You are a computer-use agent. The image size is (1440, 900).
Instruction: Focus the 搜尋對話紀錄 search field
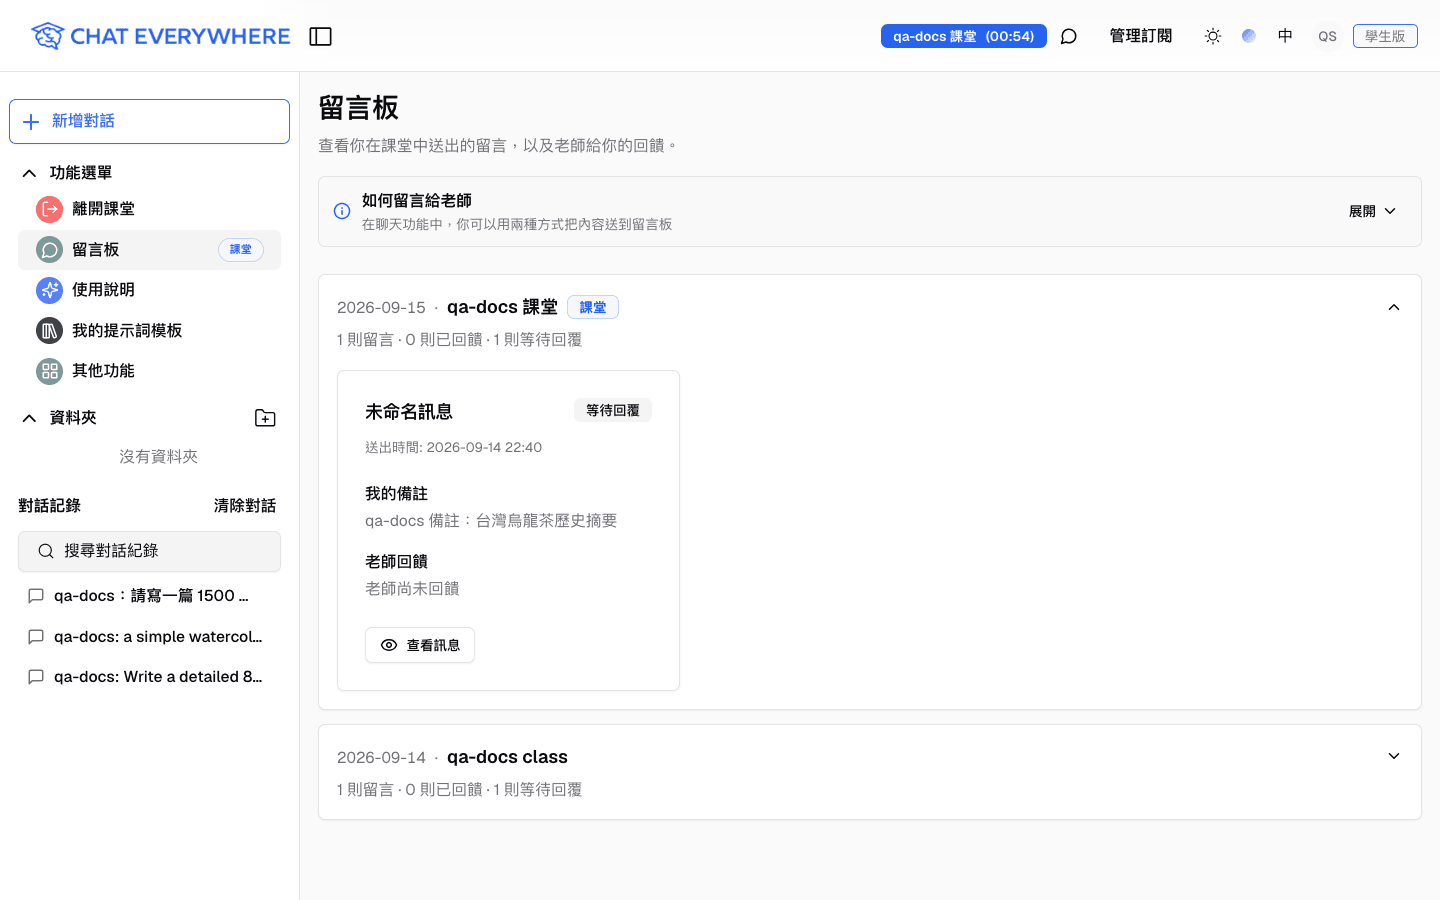(x=149, y=551)
